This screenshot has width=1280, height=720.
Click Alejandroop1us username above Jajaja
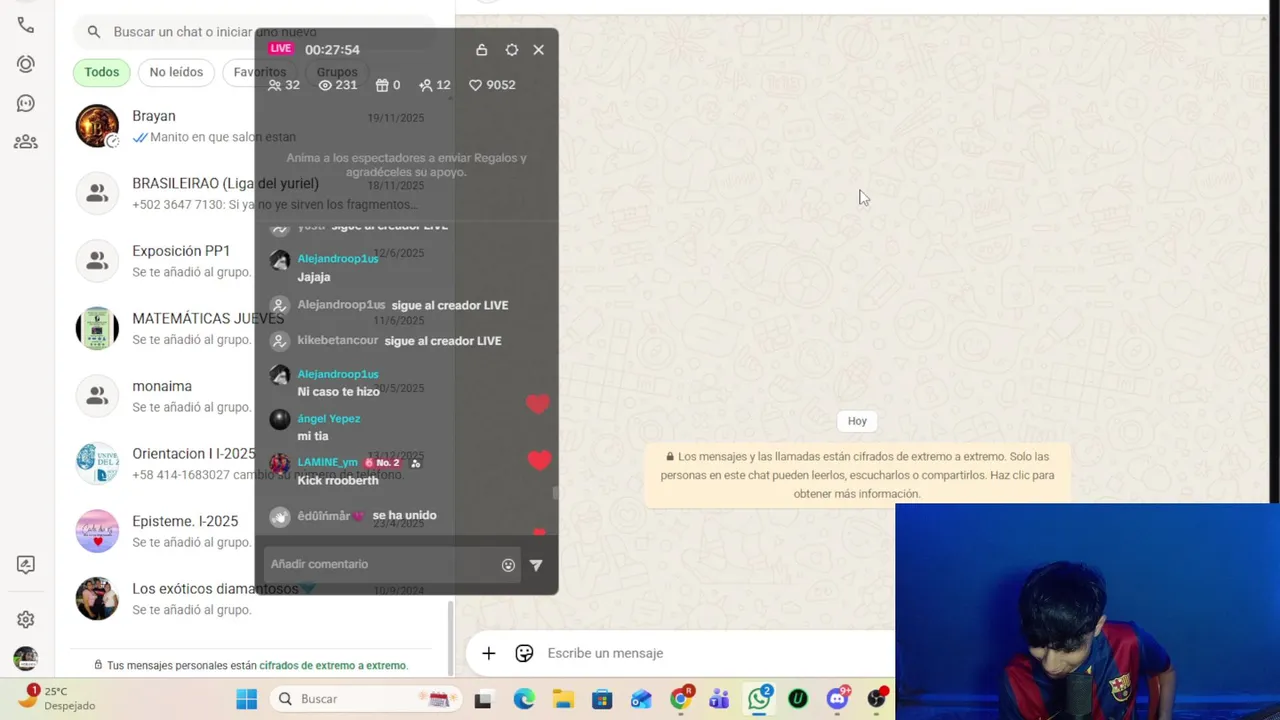coord(338,259)
